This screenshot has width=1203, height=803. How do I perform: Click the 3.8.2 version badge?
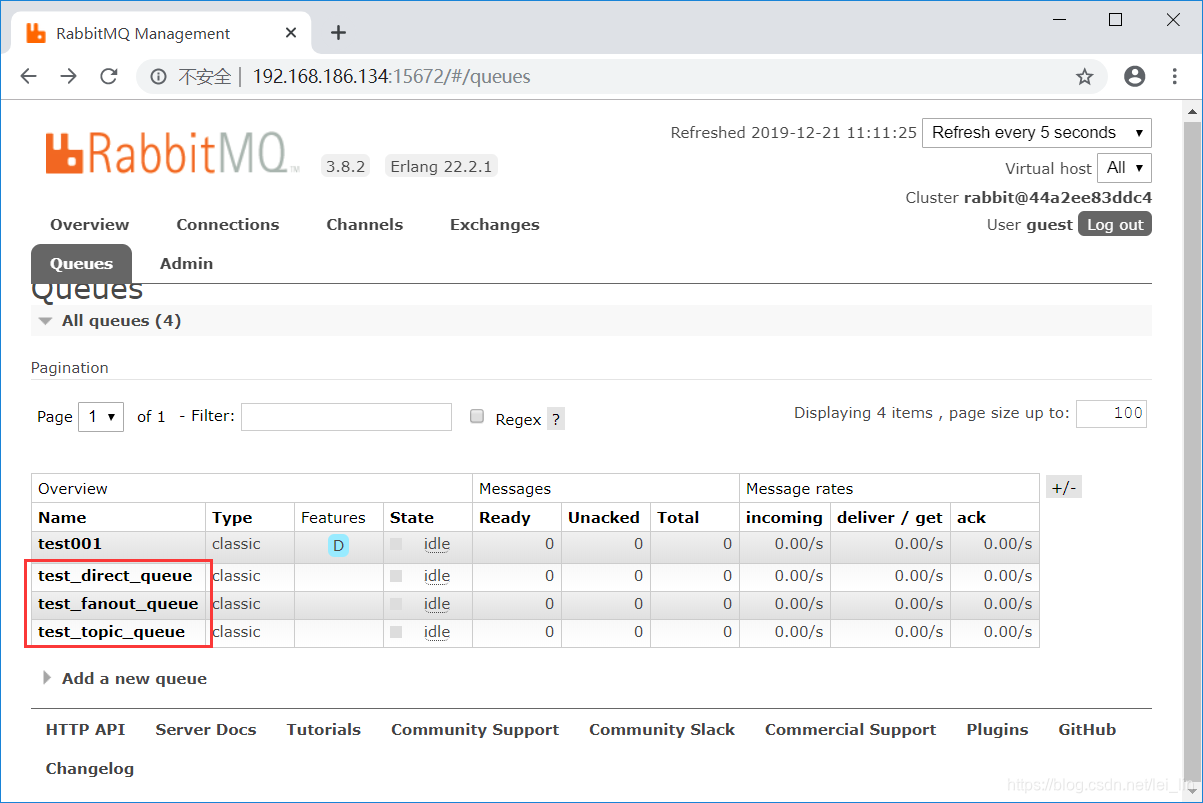[346, 167]
